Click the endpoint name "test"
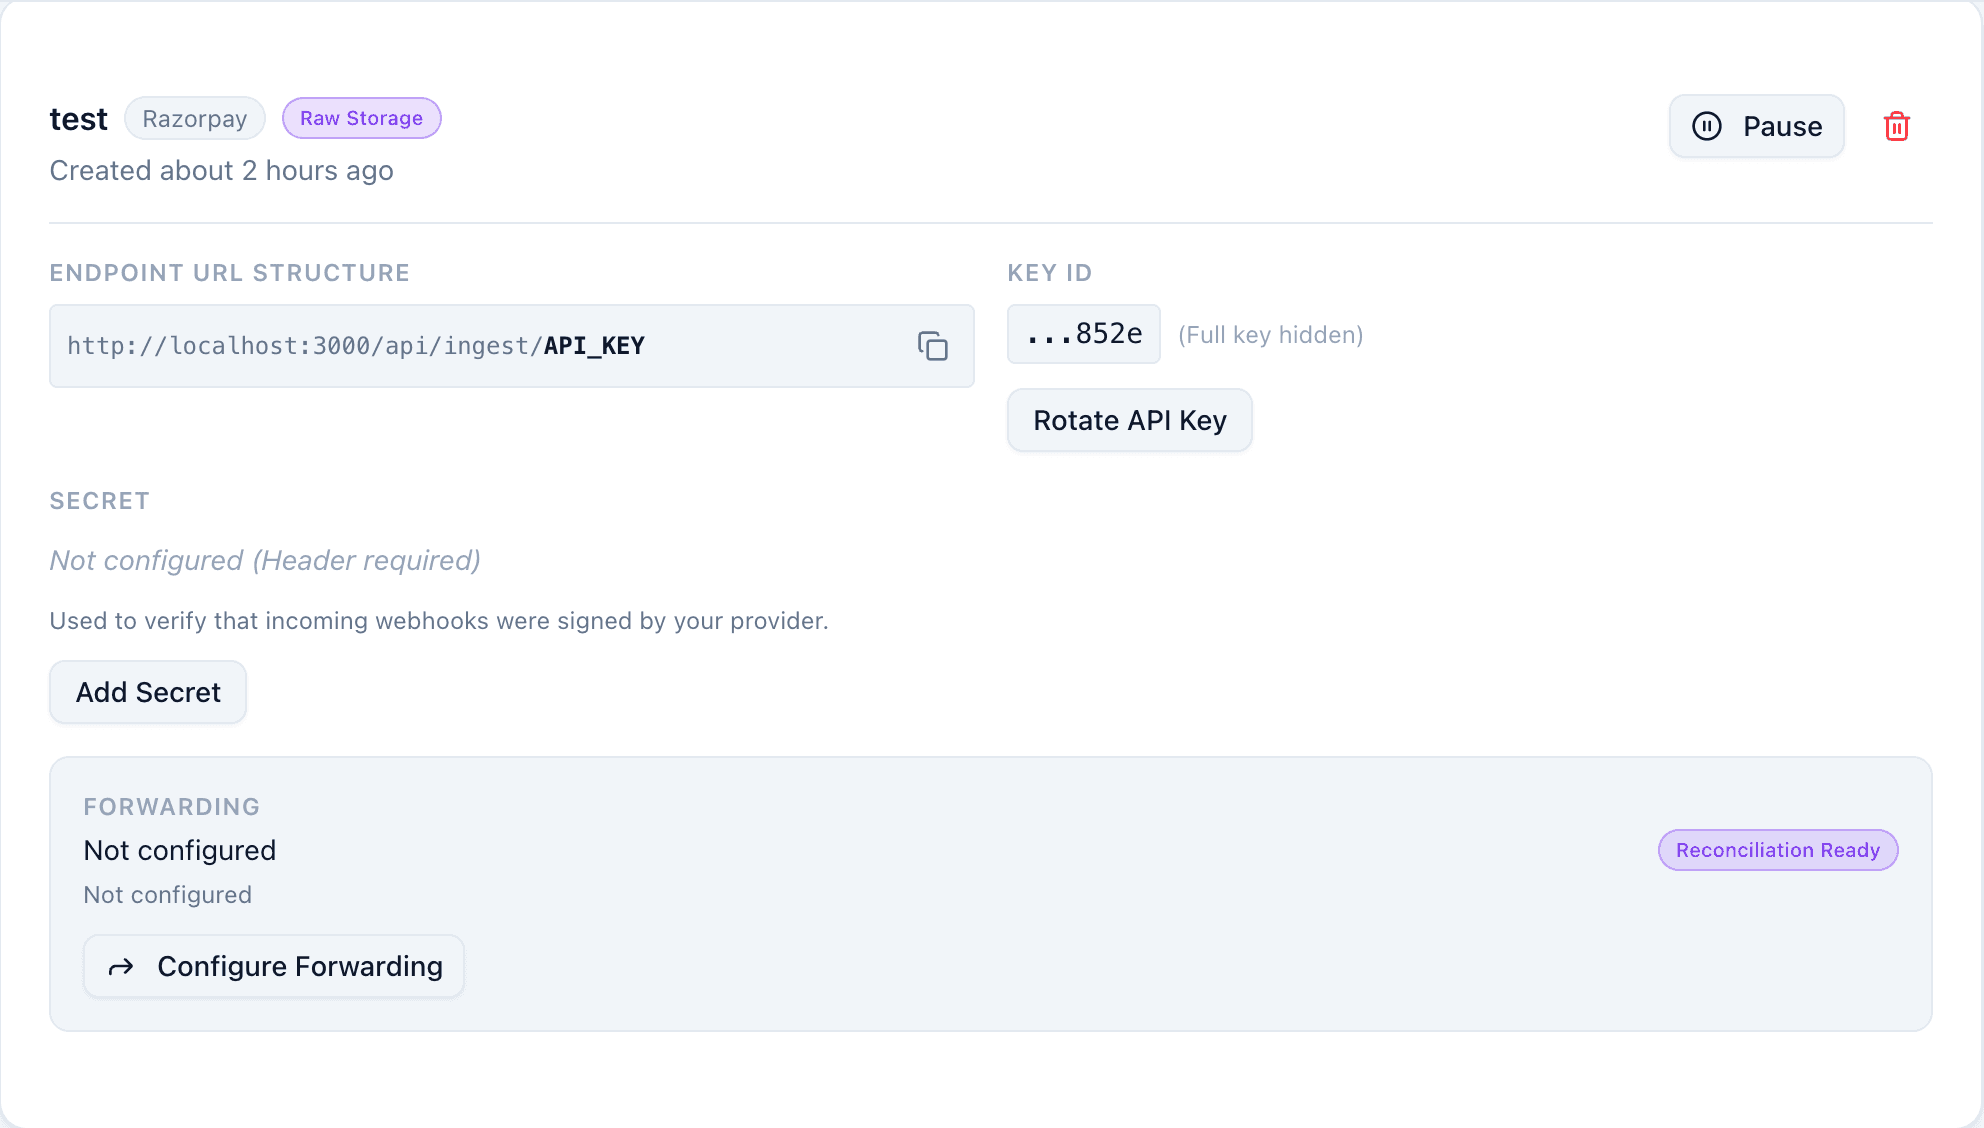Image resolution: width=1984 pixels, height=1128 pixels. [x=78, y=120]
